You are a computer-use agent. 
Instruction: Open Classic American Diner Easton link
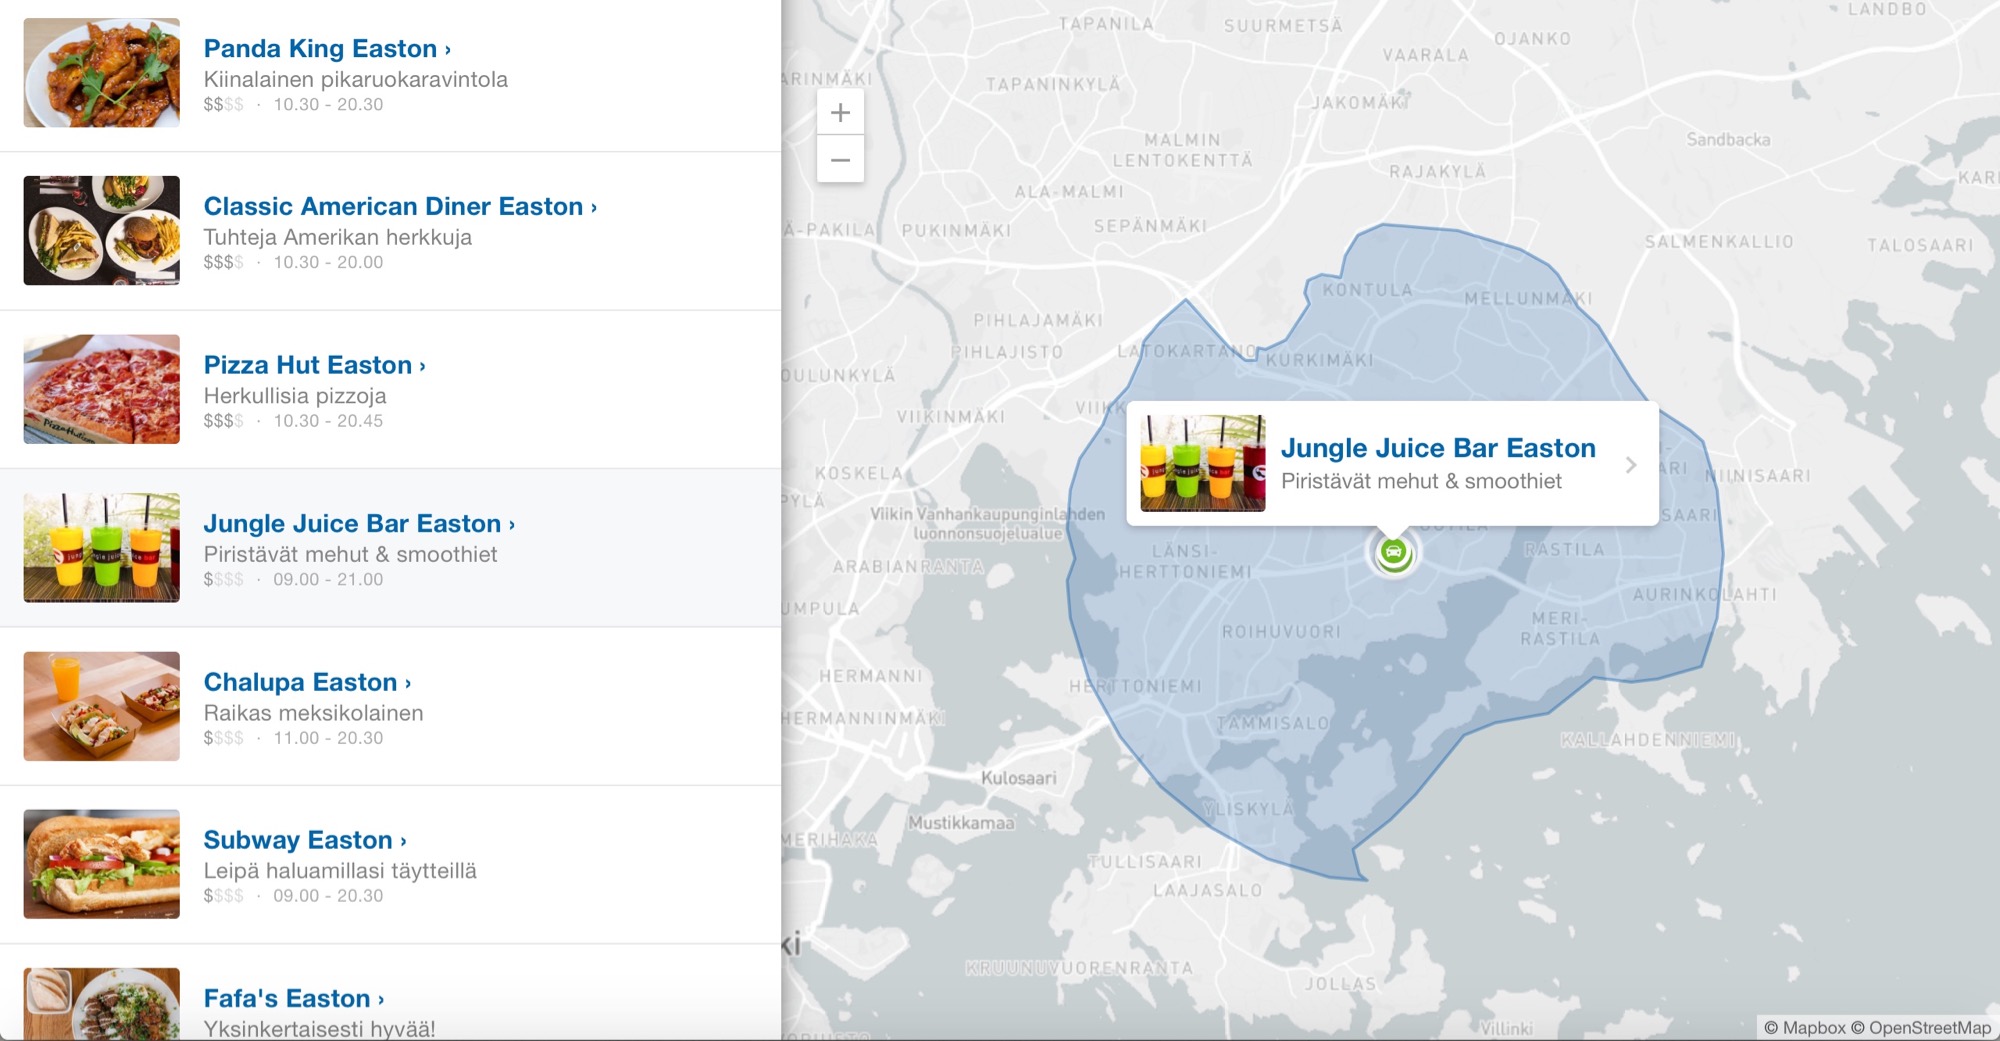400,206
